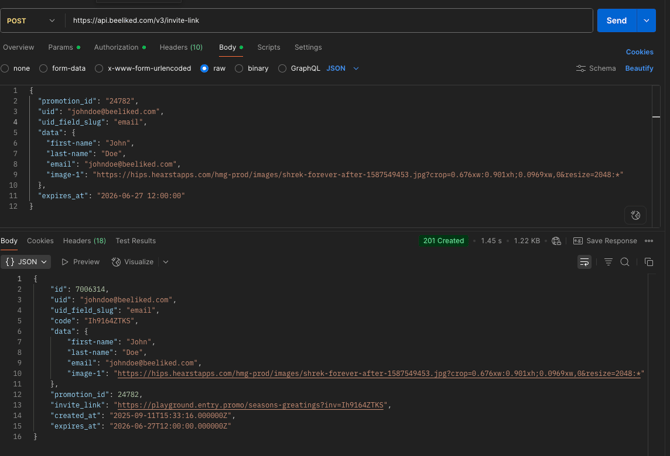Click the request editor scrollbar marker
The image size is (670, 456).
(x=656, y=117)
